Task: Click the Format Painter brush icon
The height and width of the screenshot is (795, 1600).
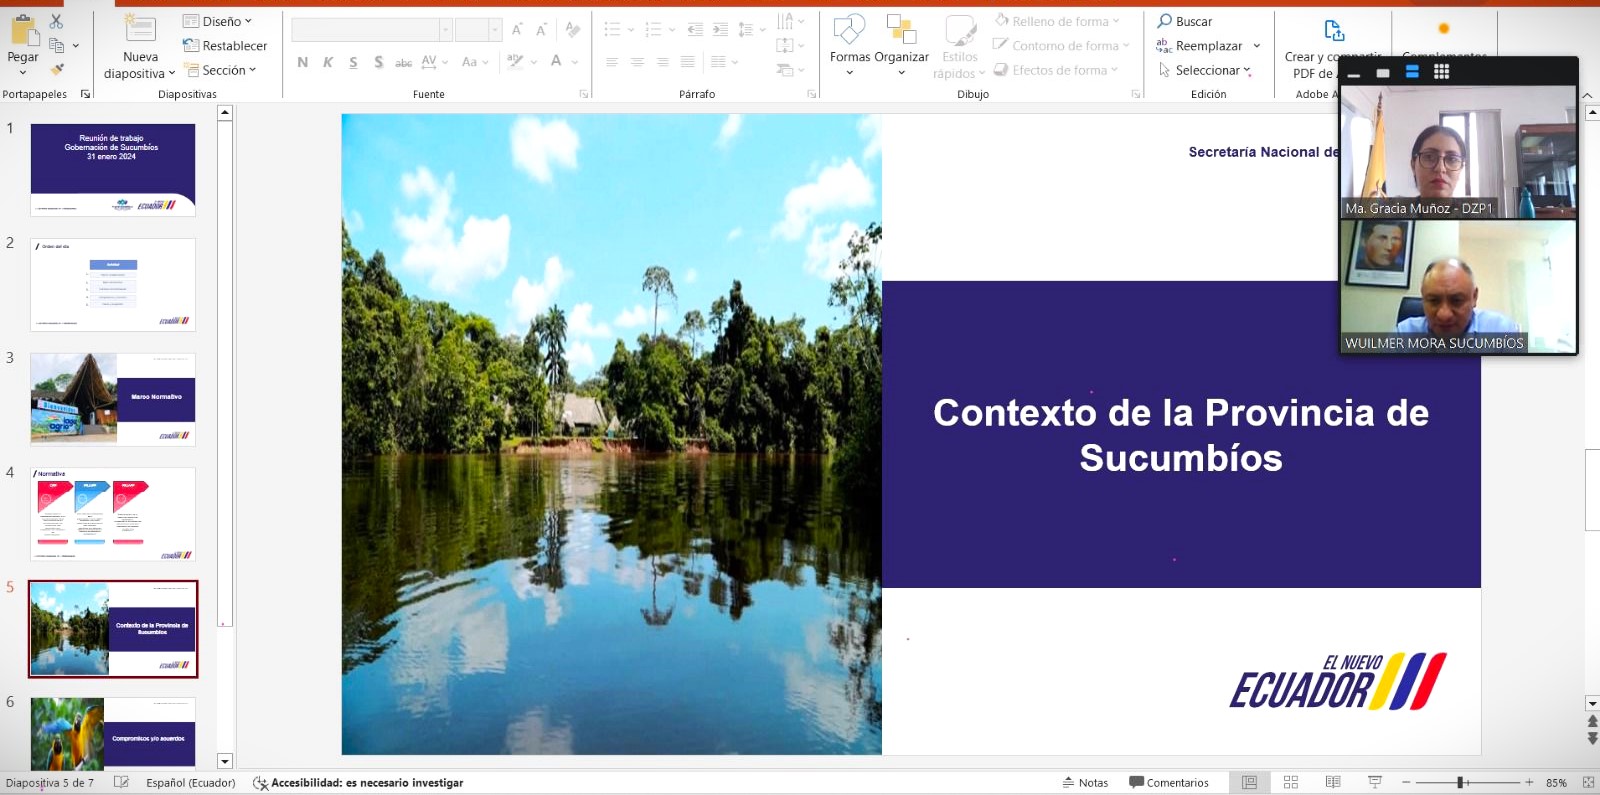Action: click(57, 69)
